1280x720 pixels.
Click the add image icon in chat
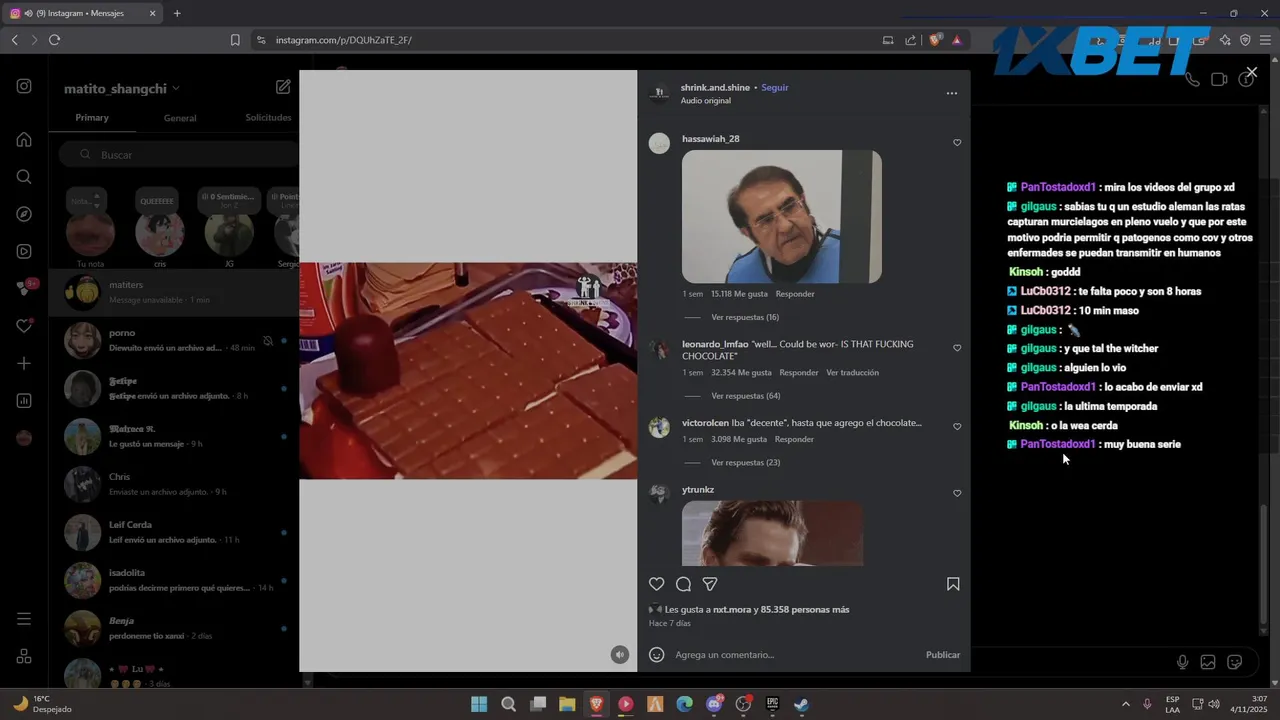click(x=1208, y=662)
